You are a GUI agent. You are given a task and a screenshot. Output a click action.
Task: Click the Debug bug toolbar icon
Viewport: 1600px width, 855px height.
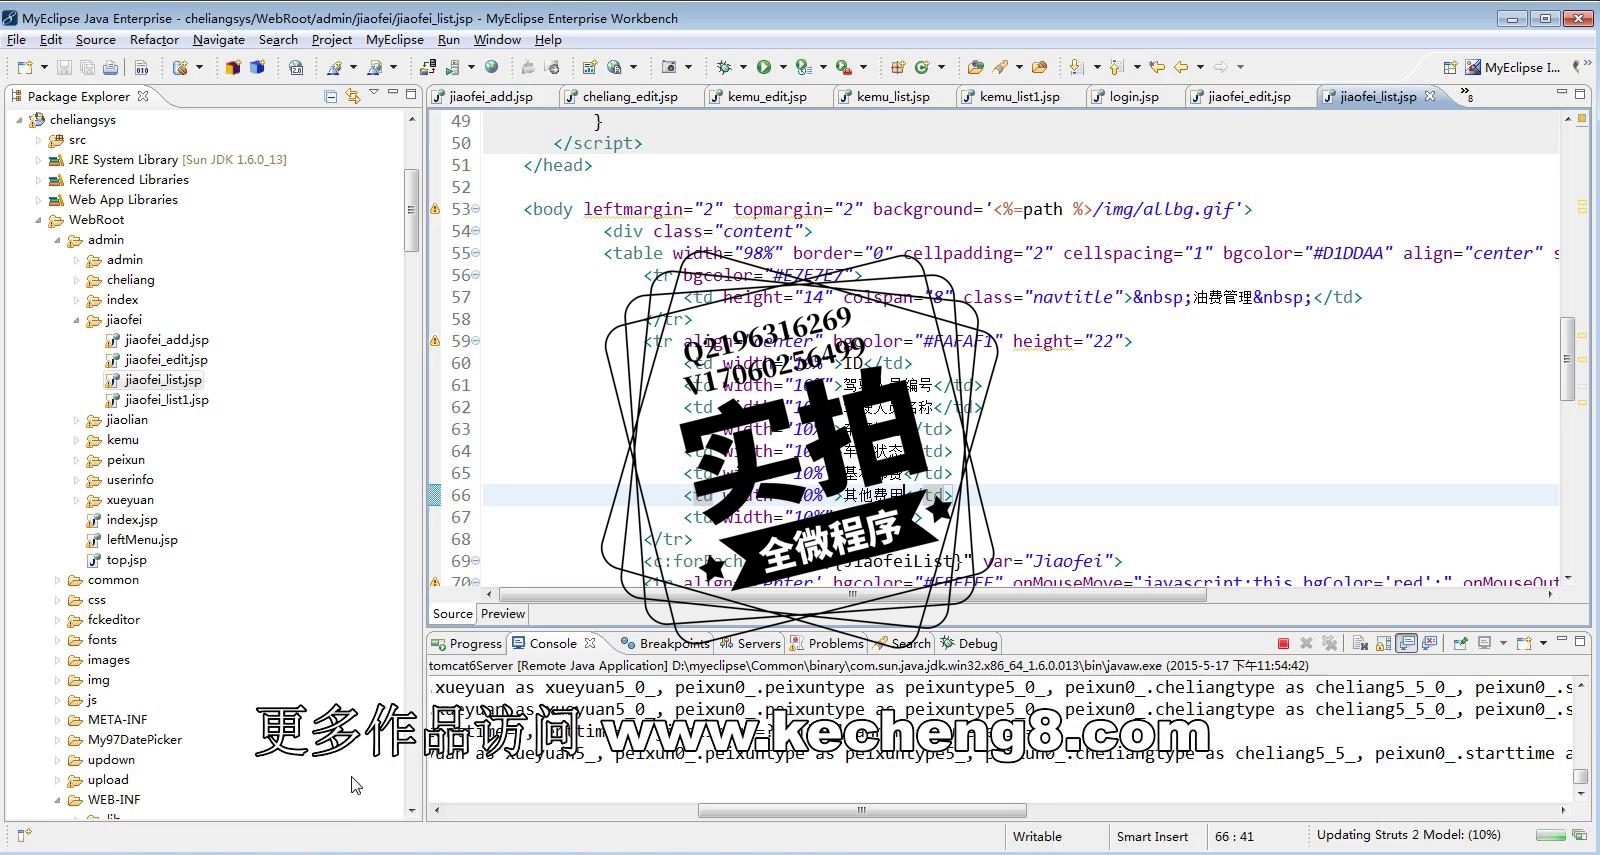click(724, 67)
